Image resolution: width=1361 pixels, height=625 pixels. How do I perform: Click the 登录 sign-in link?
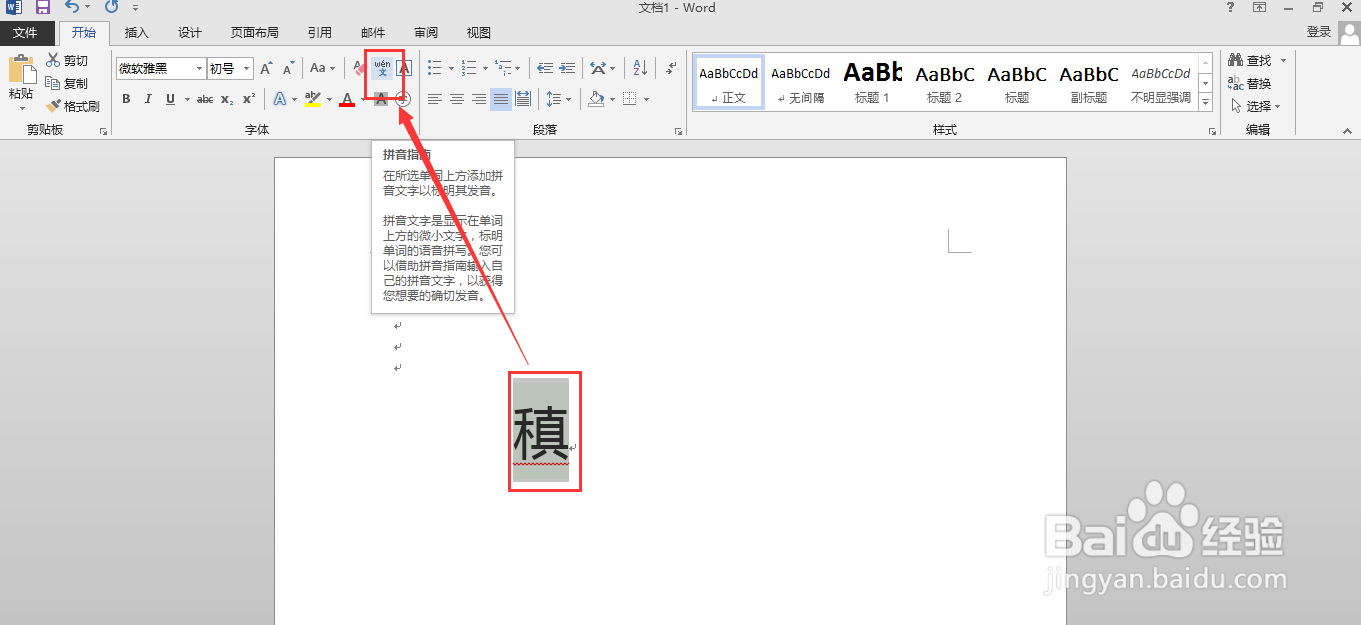[x=1318, y=31]
